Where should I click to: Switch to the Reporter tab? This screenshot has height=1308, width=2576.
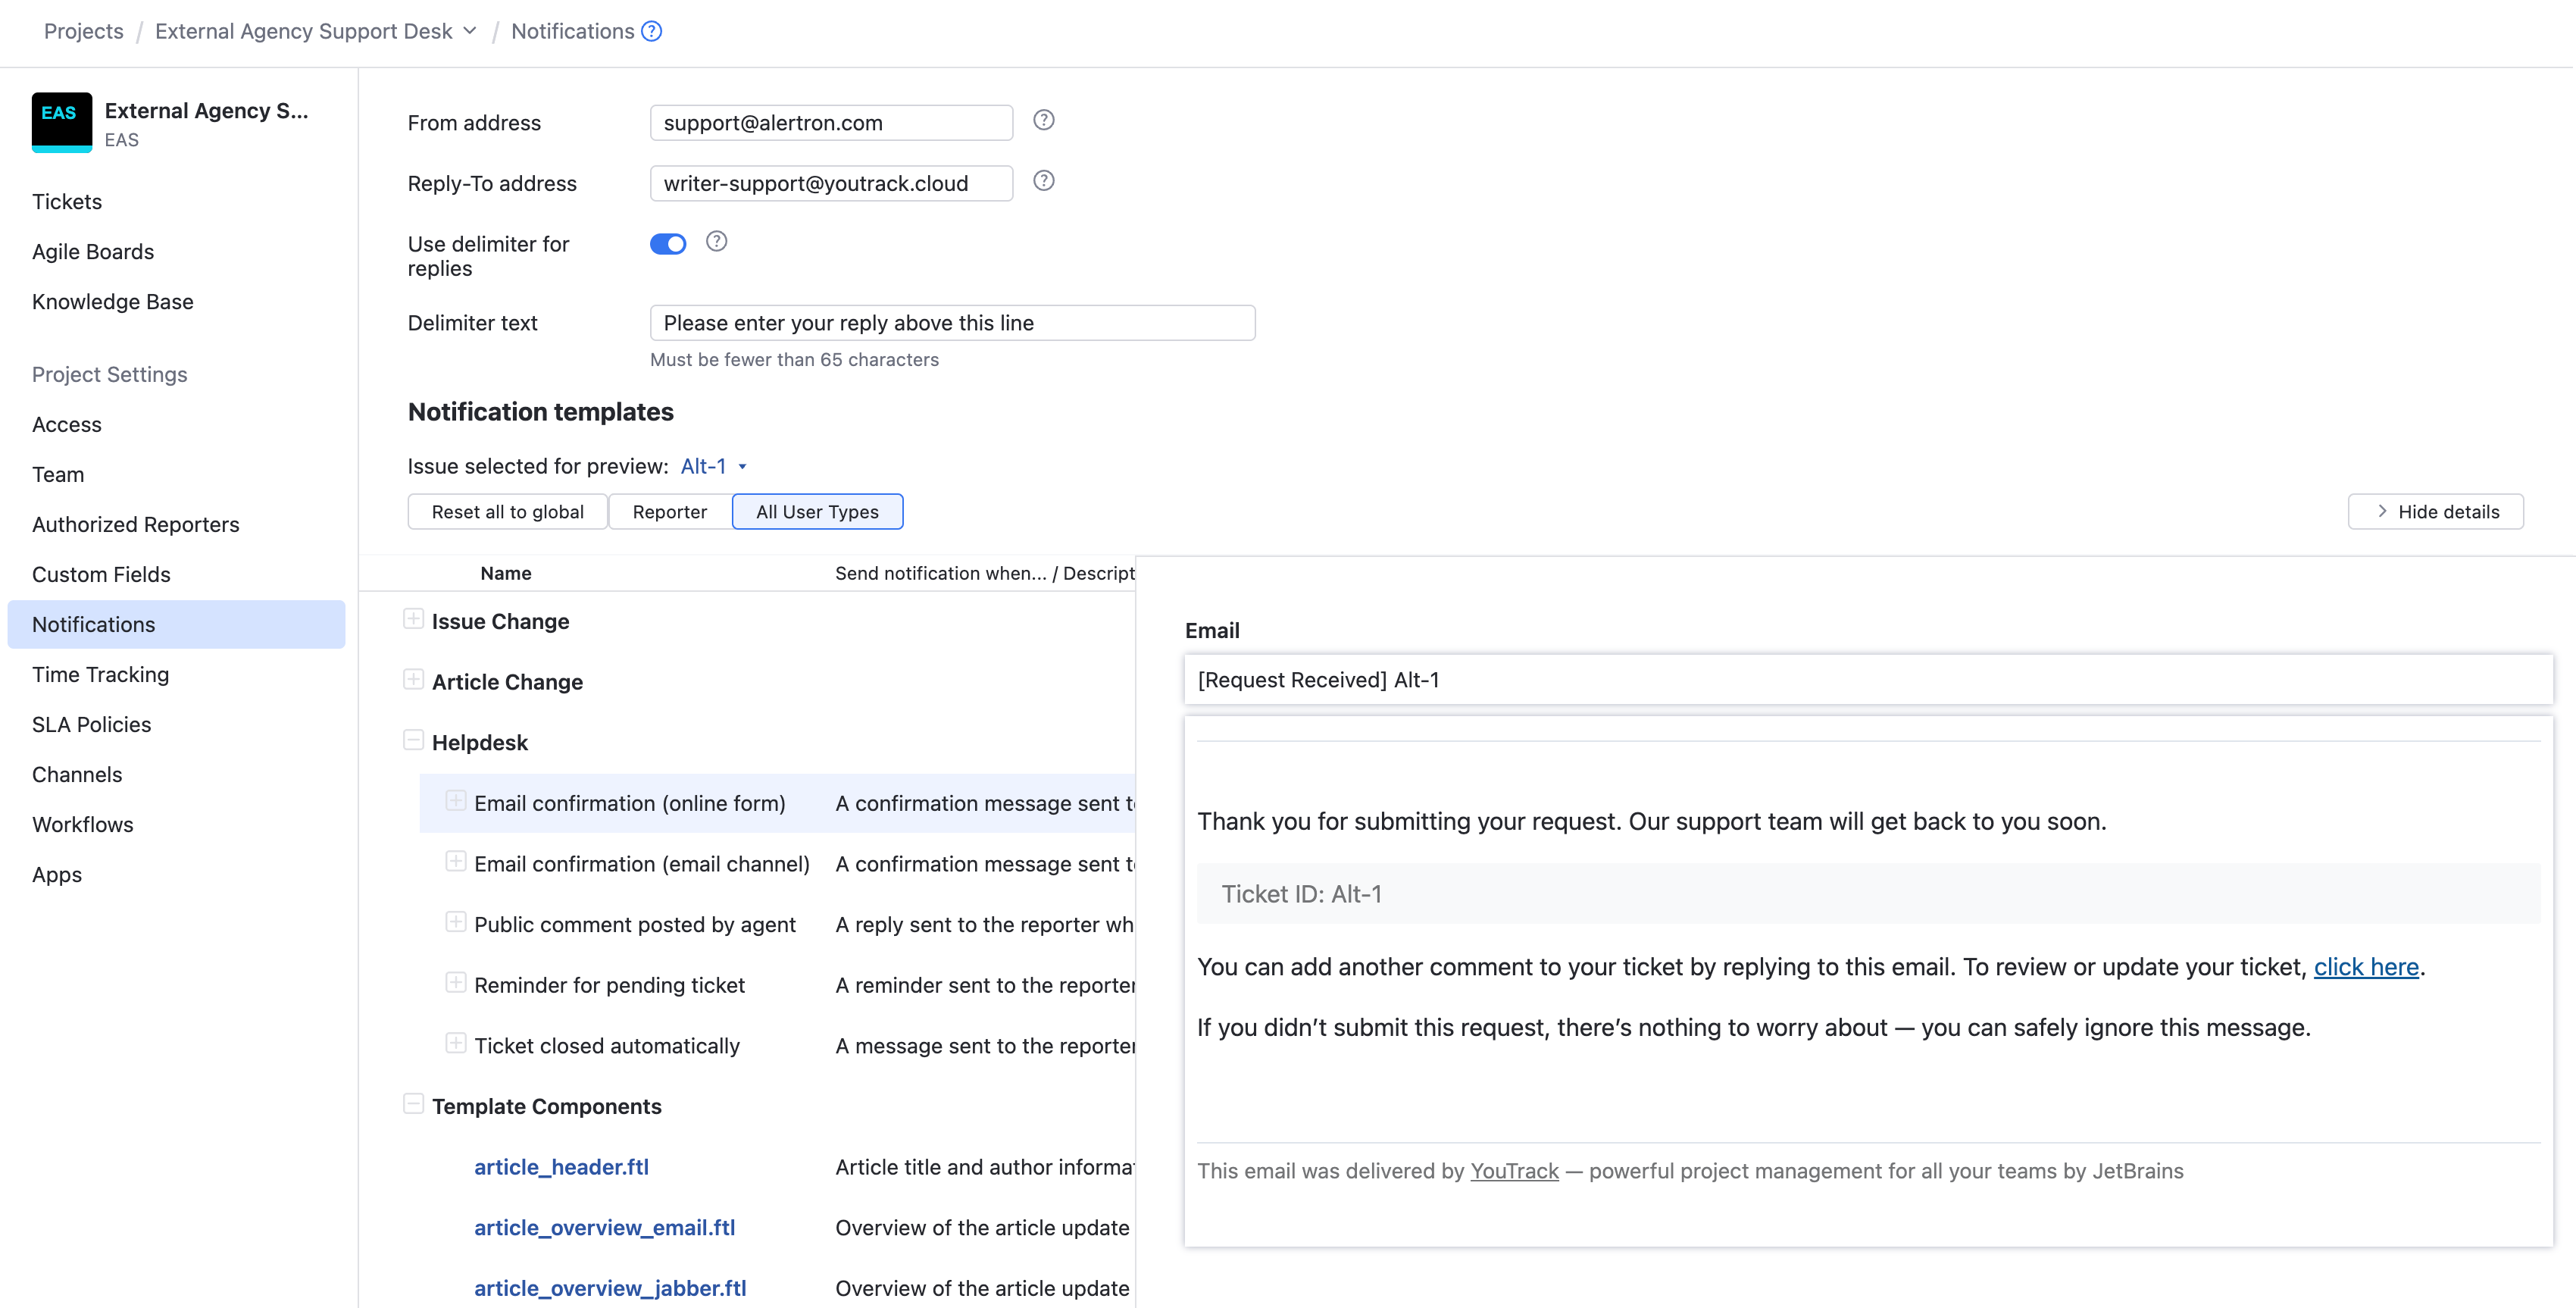point(669,511)
